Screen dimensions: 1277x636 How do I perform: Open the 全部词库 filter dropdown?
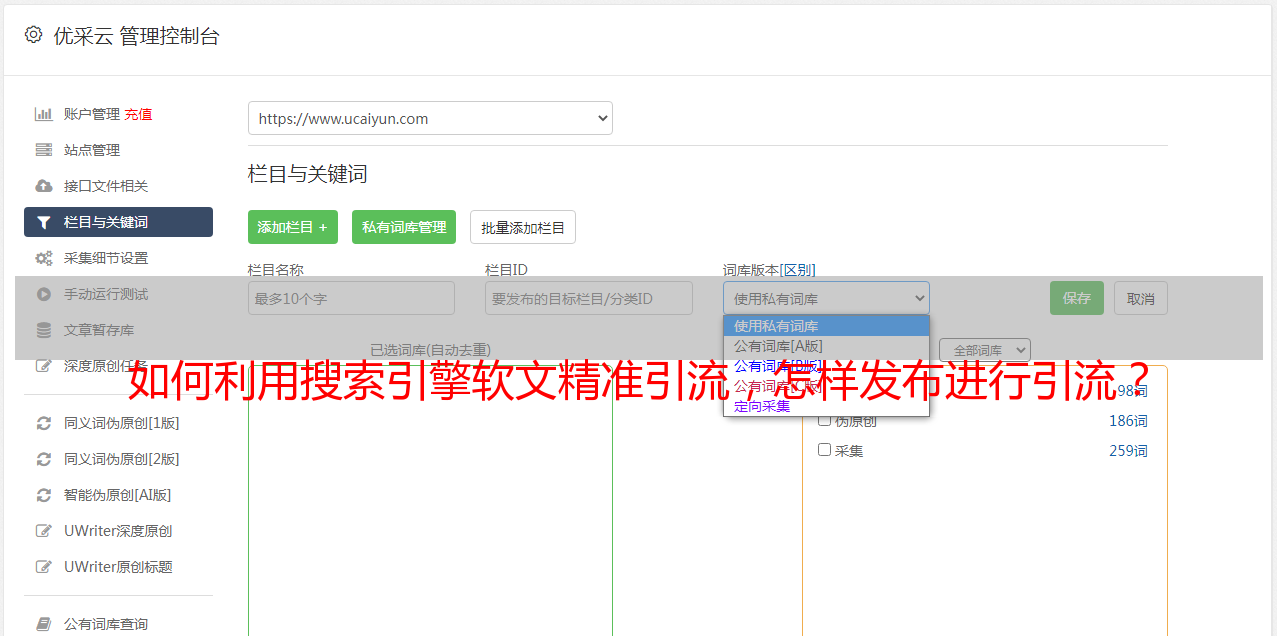(984, 350)
